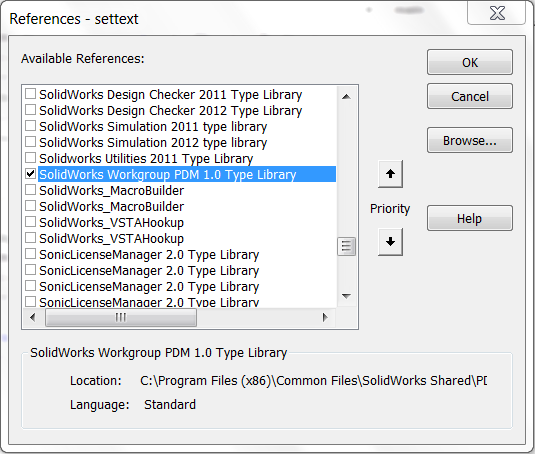
Task: Click the vertical scrollbar thumb
Action: (x=346, y=246)
